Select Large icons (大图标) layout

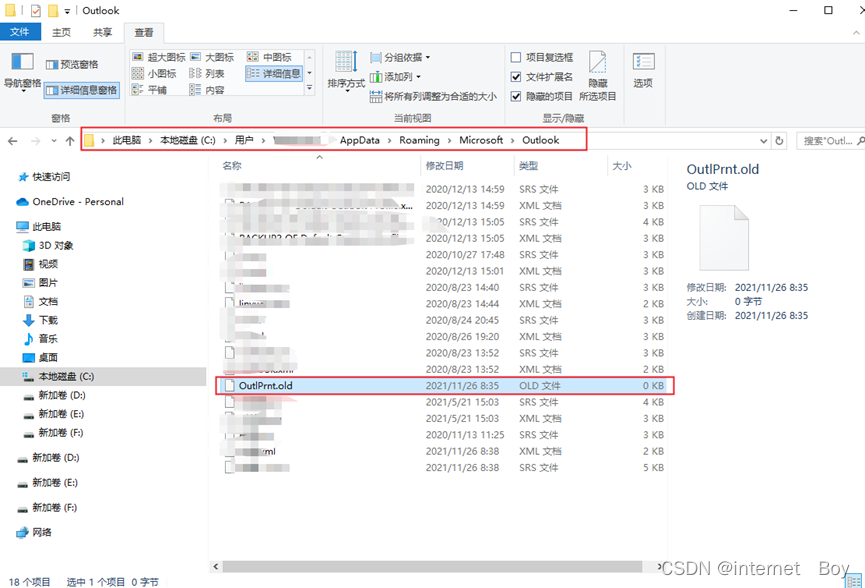pyautogui.click(x=212, y=57)
